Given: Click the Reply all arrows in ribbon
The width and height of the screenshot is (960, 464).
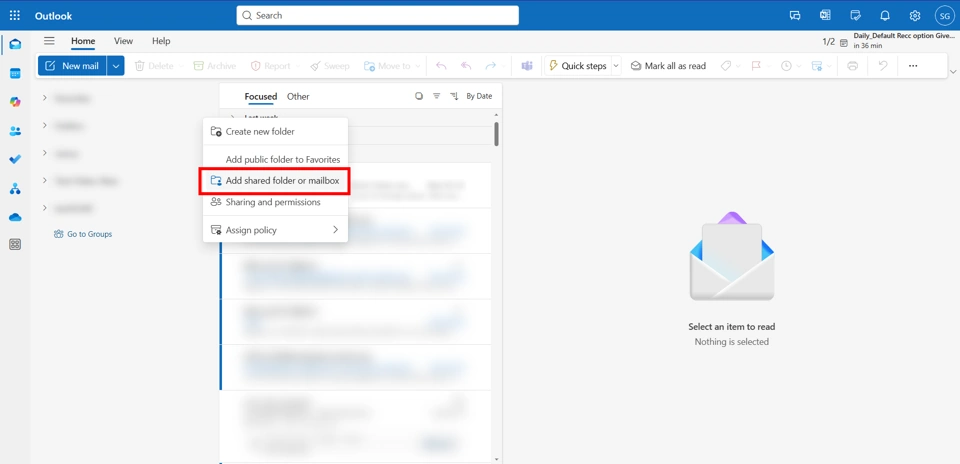Looking at the screenshot, I should (466, 65).
